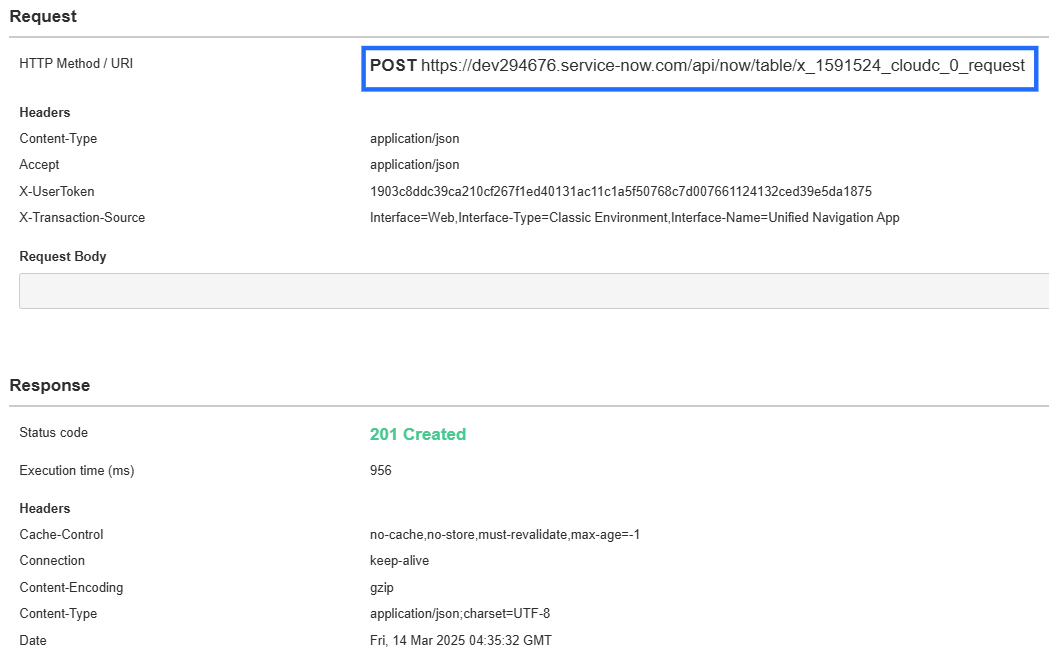Click the Status code label
Screen dimensions: 1049x657
click(53, 432)
